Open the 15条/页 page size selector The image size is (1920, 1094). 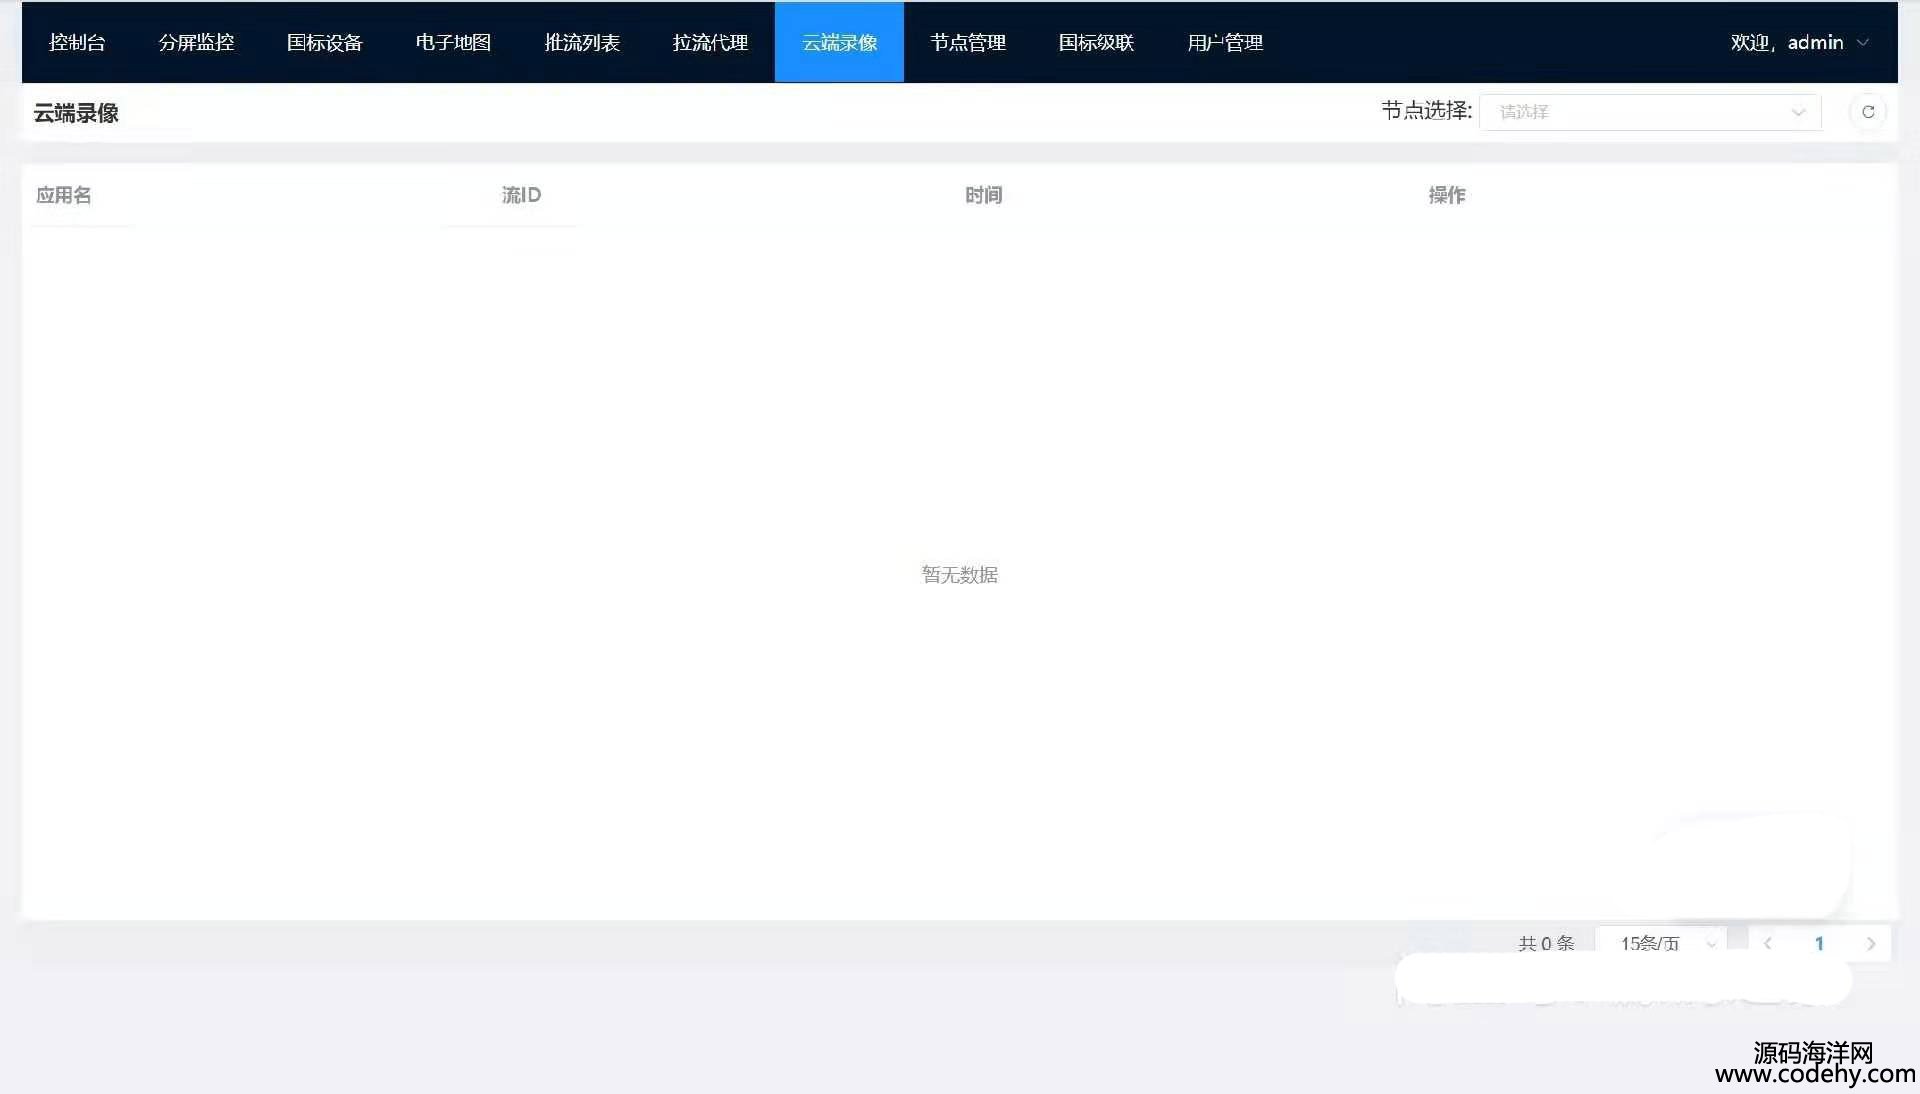[x=1661, y=943]
